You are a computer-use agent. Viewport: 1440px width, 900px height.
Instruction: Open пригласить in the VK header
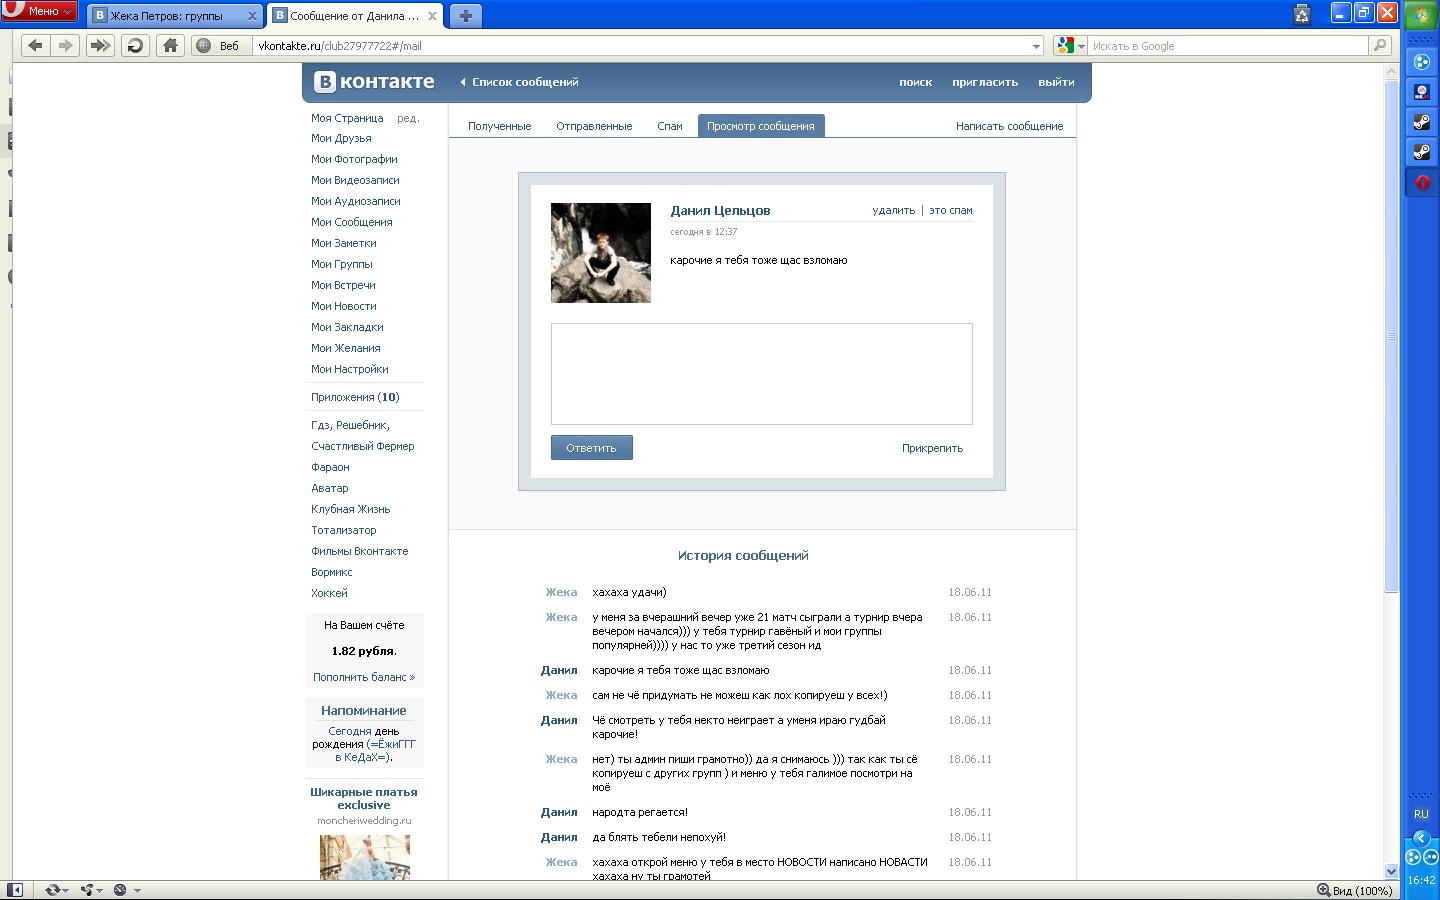tap(985, 82)
